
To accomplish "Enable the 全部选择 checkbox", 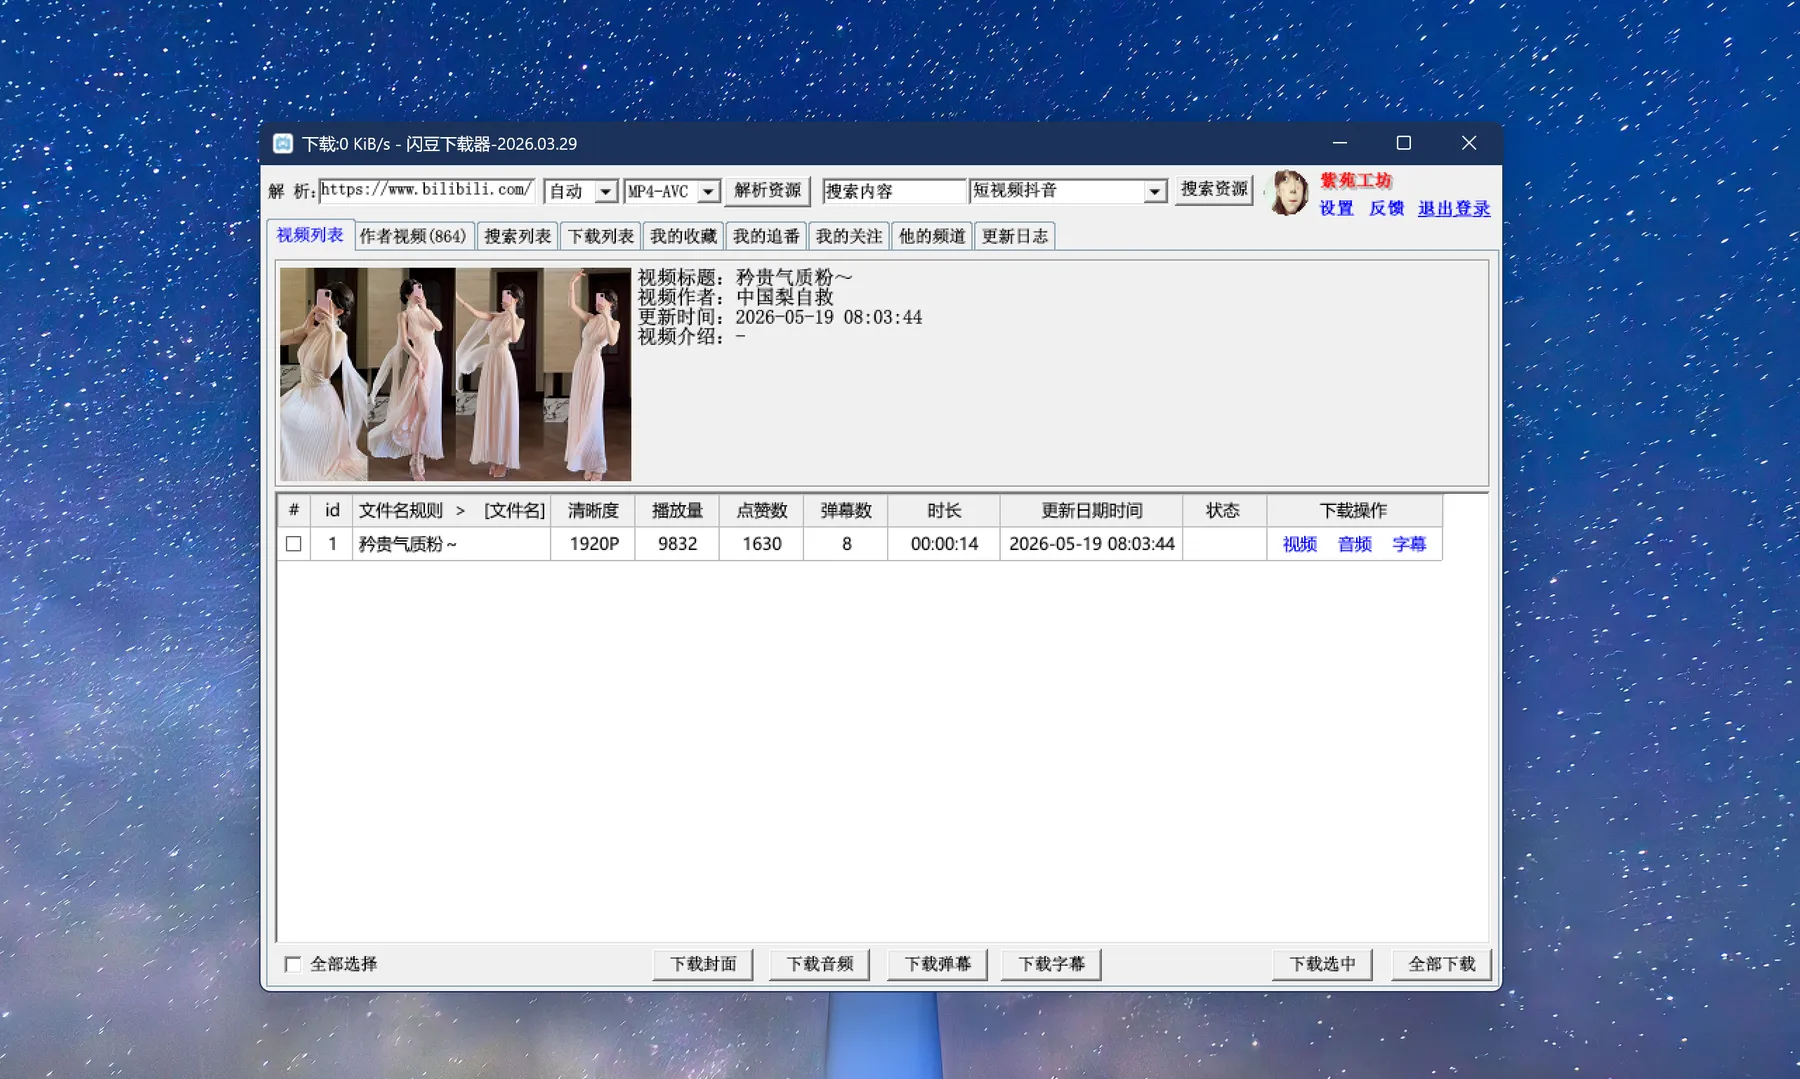I will pos(293,964).
